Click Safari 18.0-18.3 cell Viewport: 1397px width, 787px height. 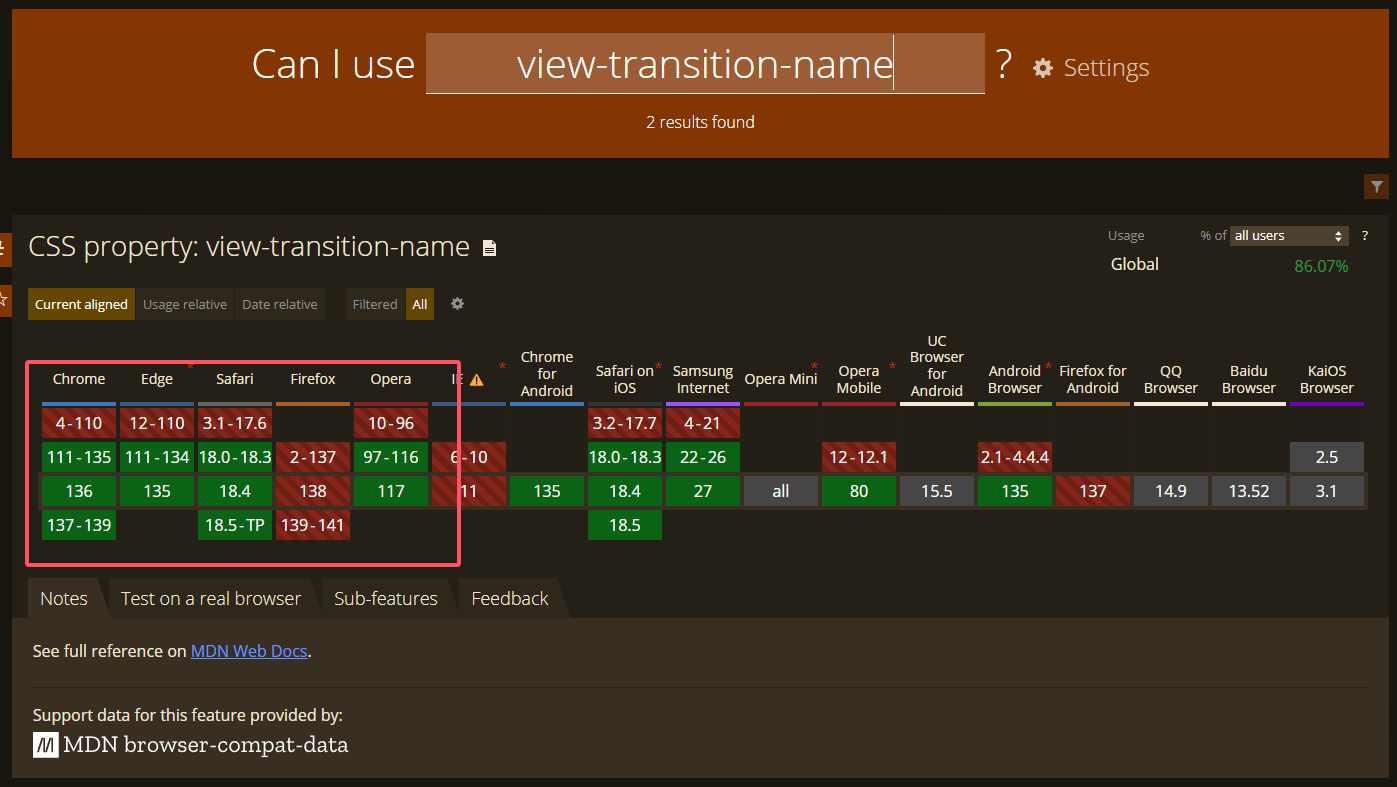pos(235,457)
